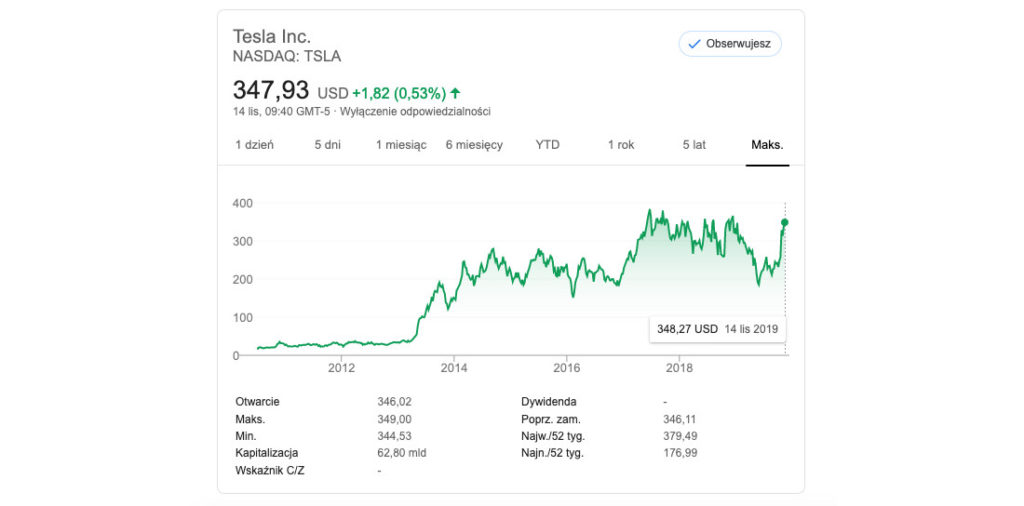Click the Poprz. zam. value 346,11
The height and width of the screenshot is (506, 1024).
pos(680,419)
